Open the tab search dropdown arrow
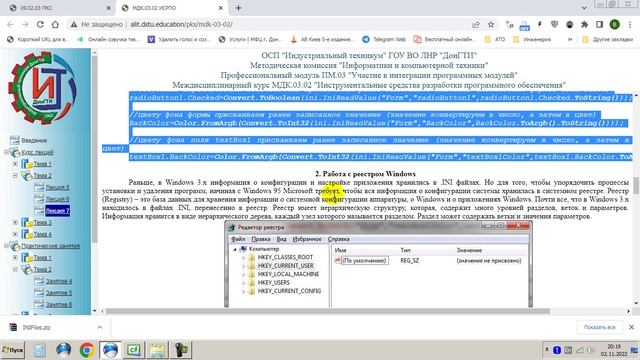The width and height of the screenshot is (640, 360). click(x=584, y=8)
